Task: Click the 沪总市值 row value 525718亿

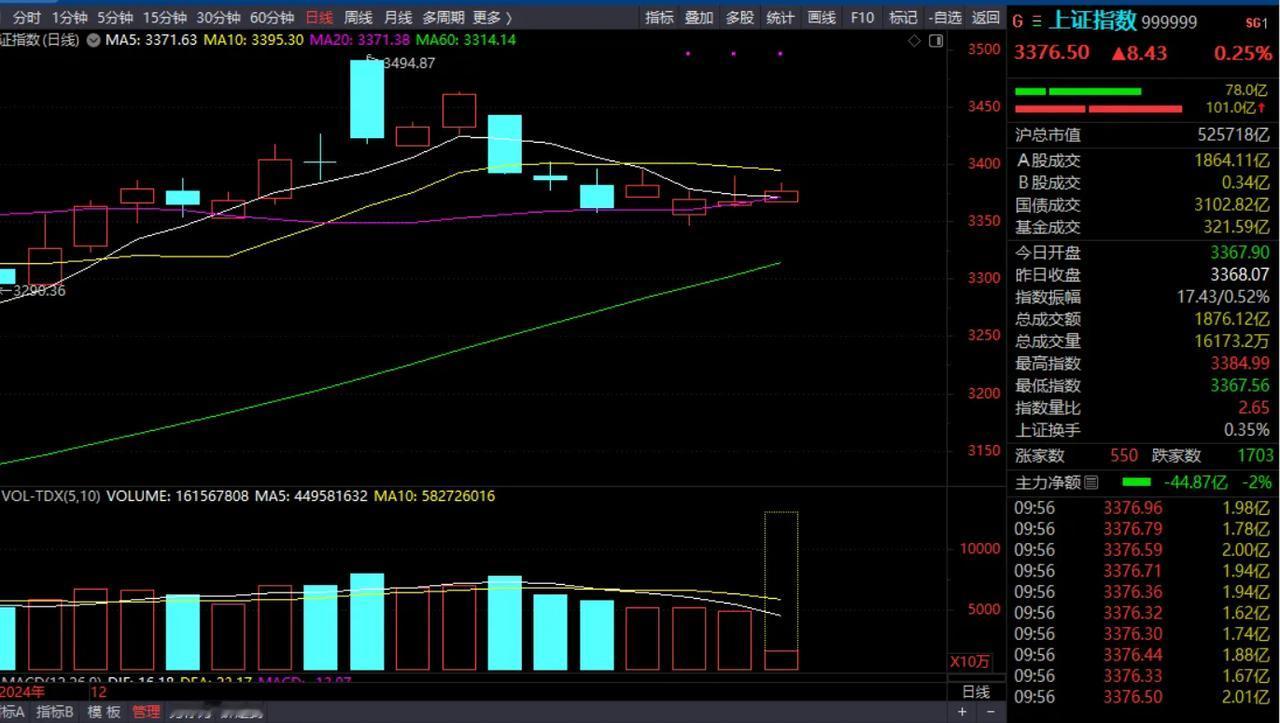Action: point(1234,134)
